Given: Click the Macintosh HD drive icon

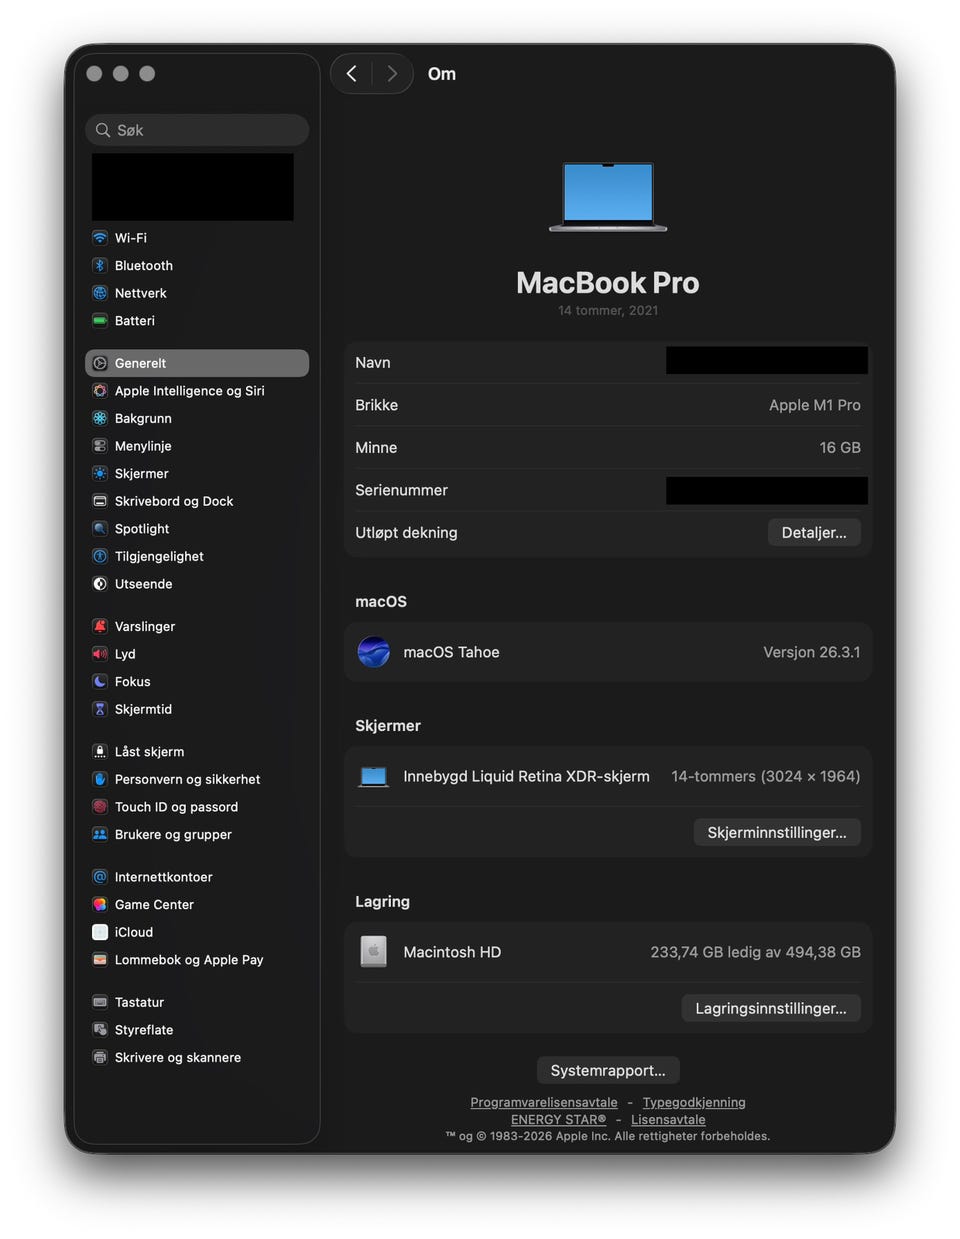Looking at the screenshot, I should pos(374,952).
